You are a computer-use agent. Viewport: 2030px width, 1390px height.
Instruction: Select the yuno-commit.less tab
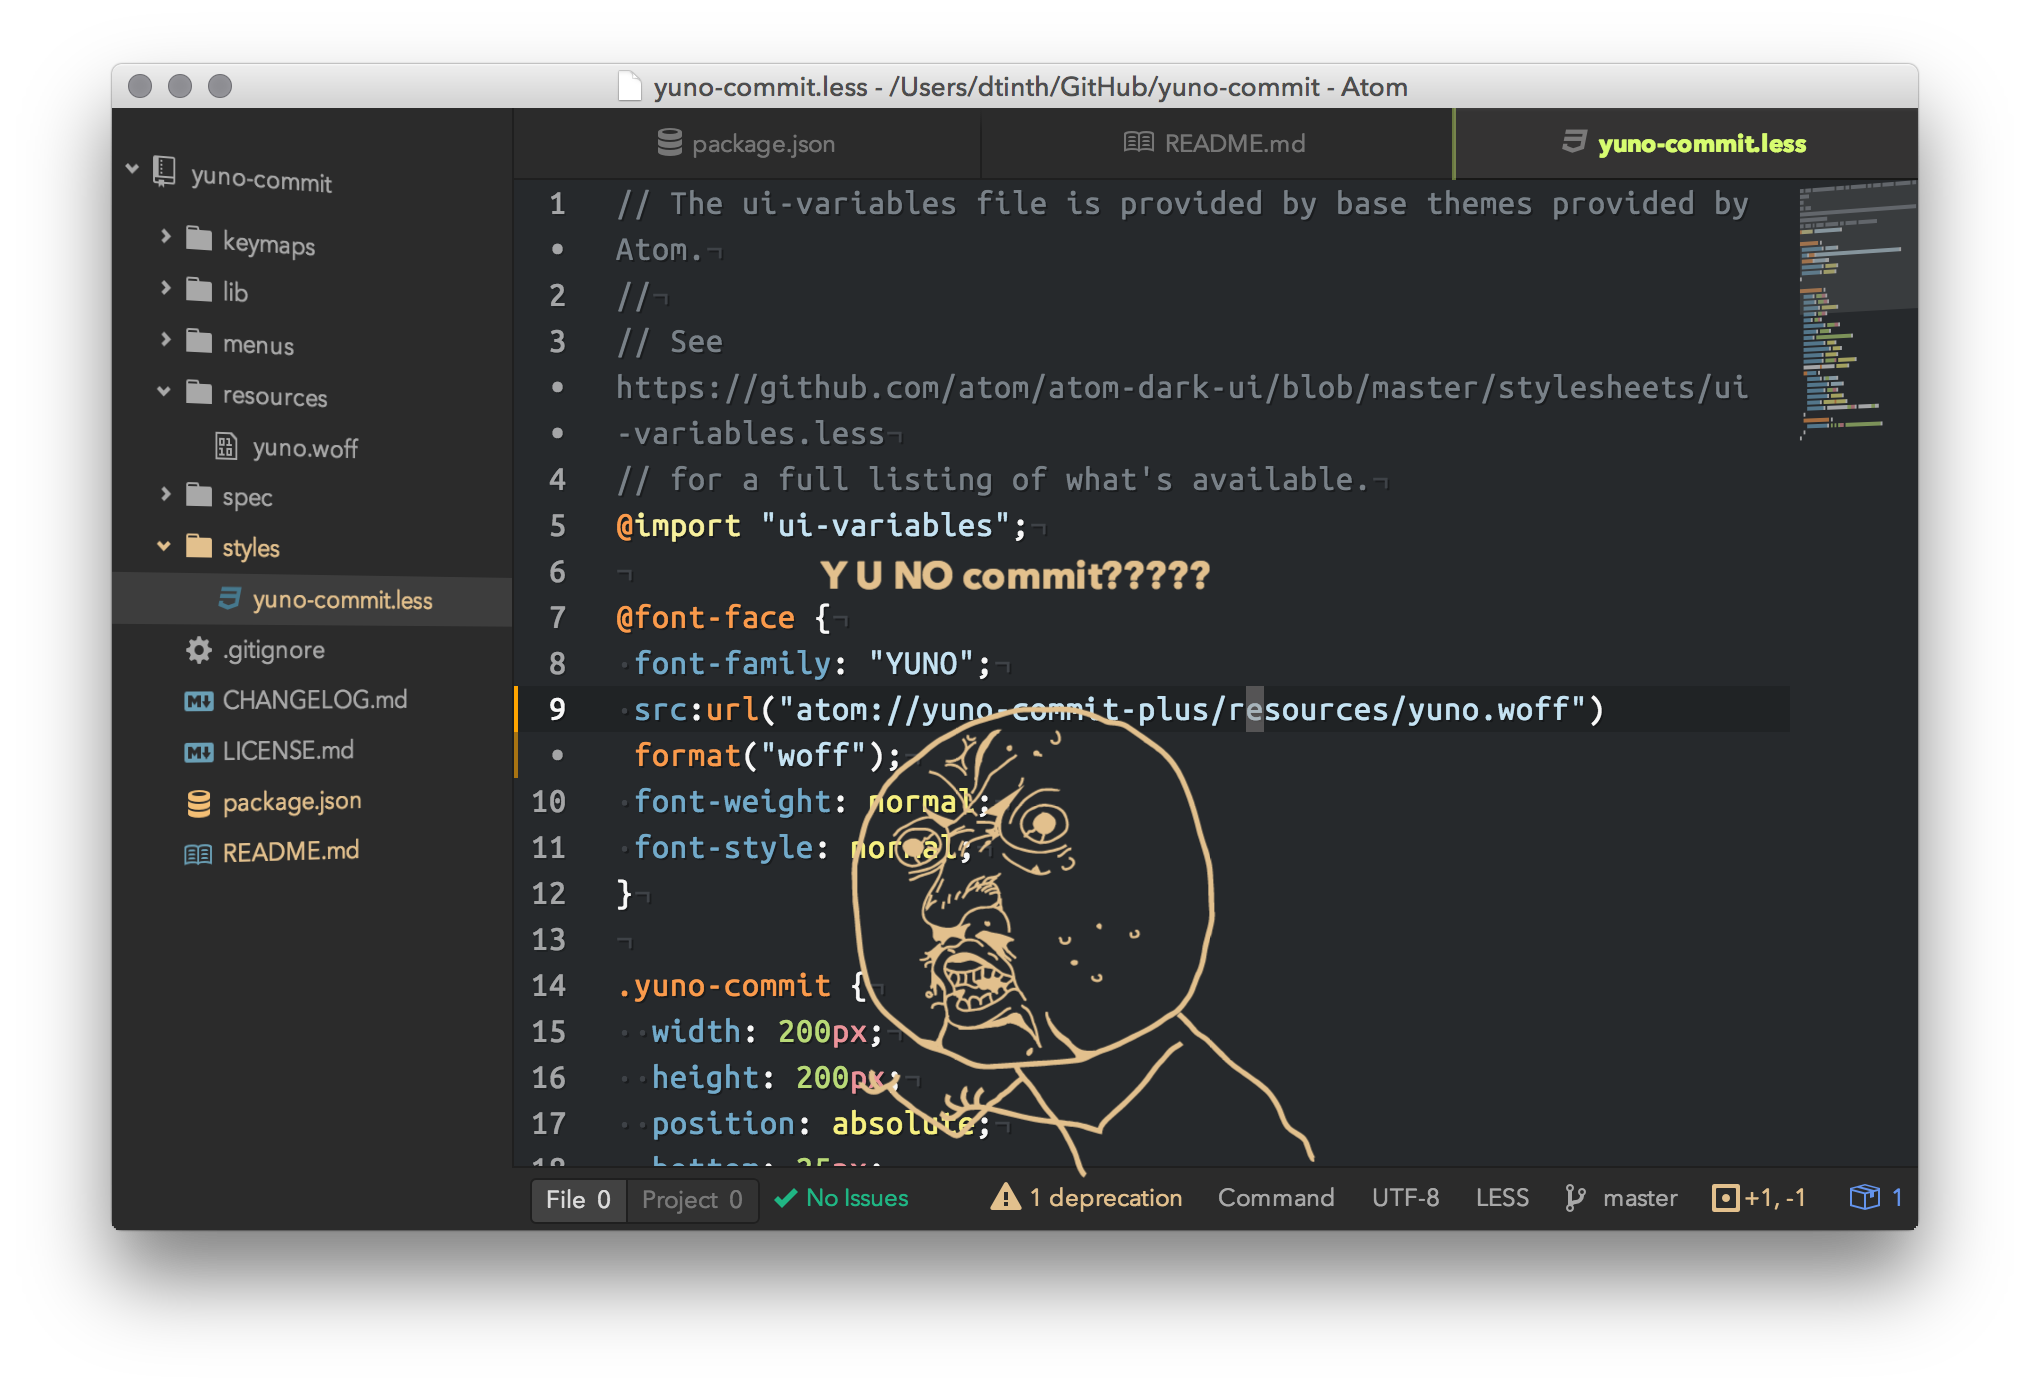click(x=1686, y=144)
